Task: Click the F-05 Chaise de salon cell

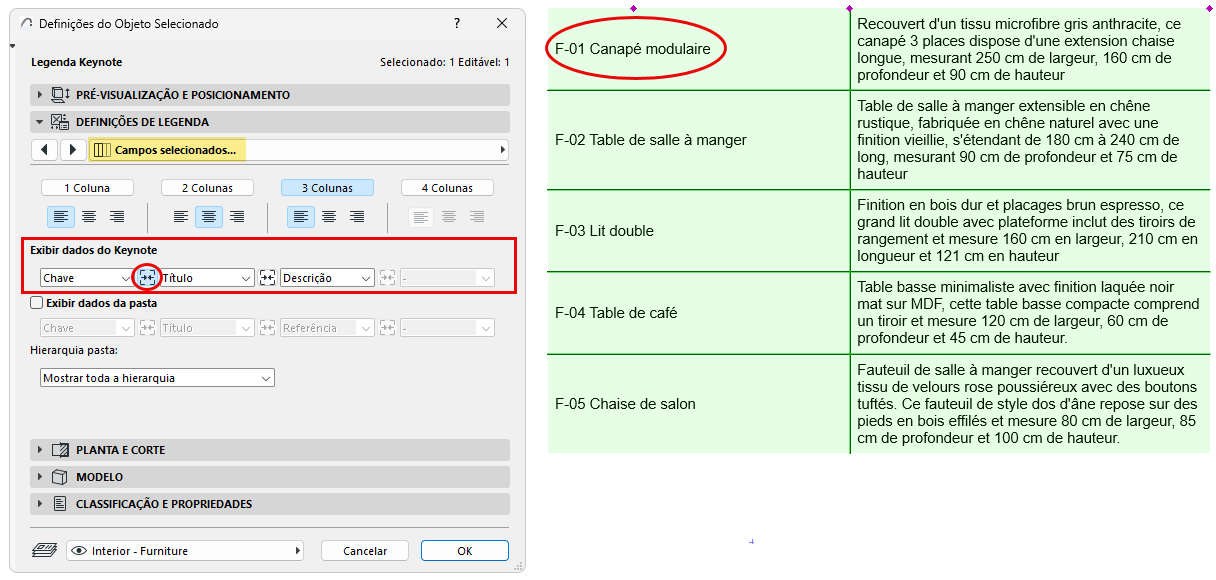Action: point(698,404)
